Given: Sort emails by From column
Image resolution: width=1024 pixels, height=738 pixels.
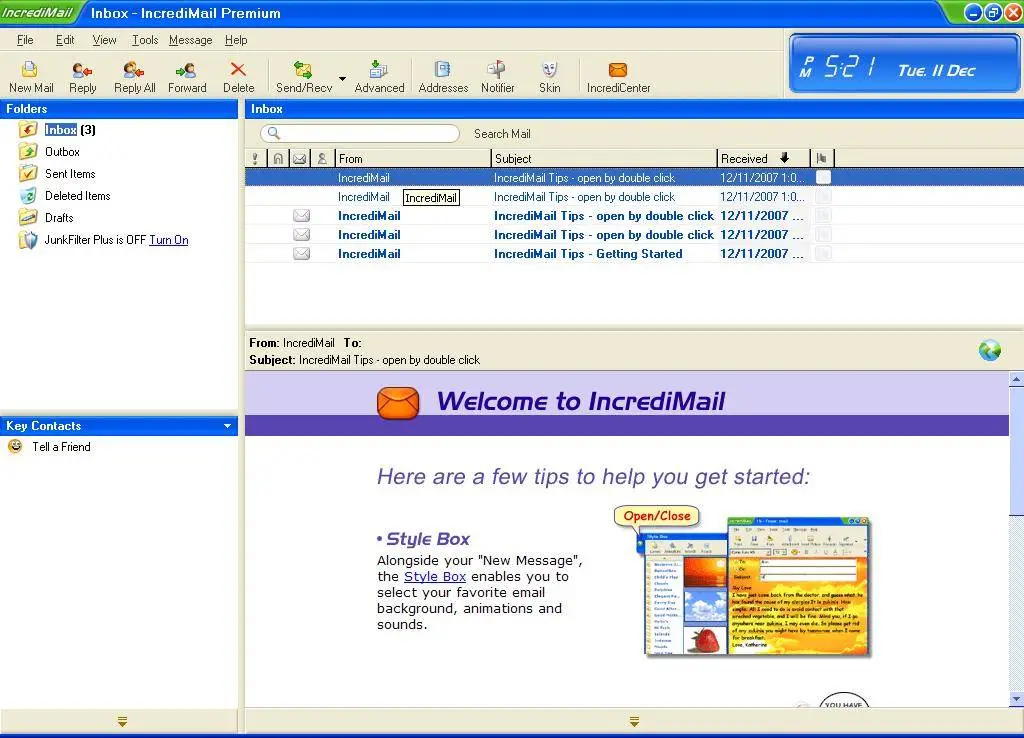Looking at the screenshot, I should click(x=413, y=158).
